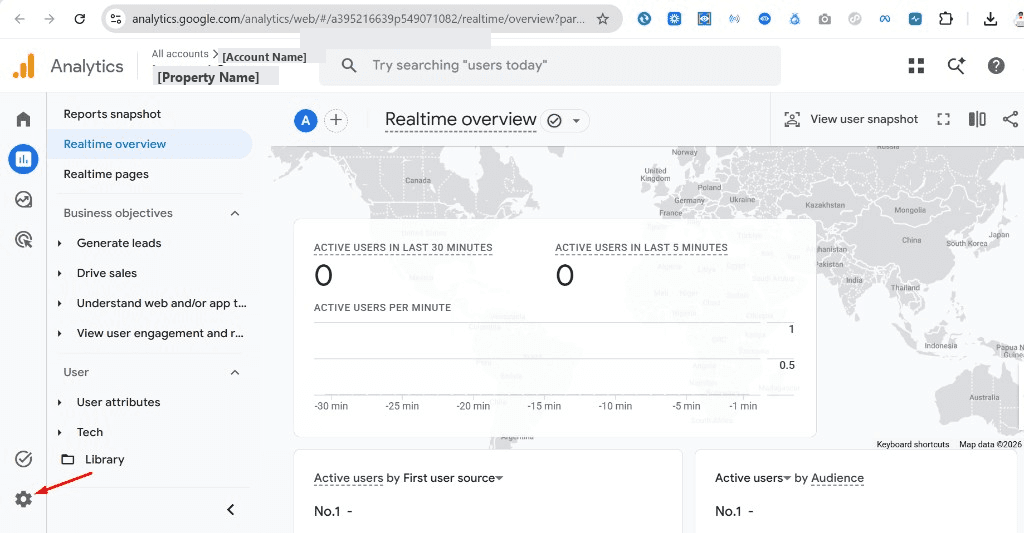Click Active users in last 30 minutes label

point(403,248)
